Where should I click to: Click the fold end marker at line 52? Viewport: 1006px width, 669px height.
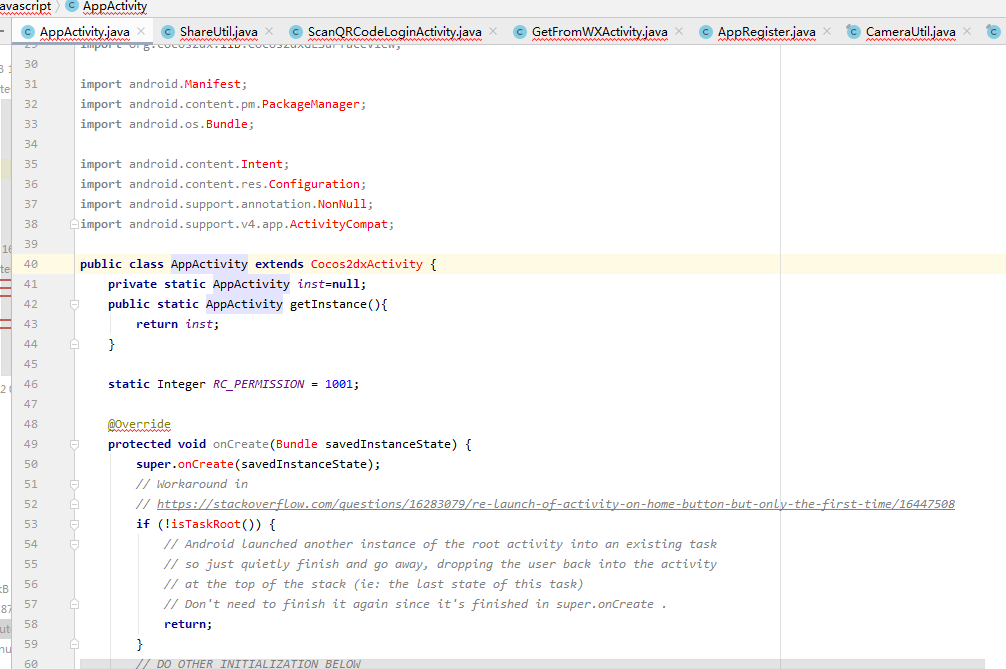pos(74,504)
